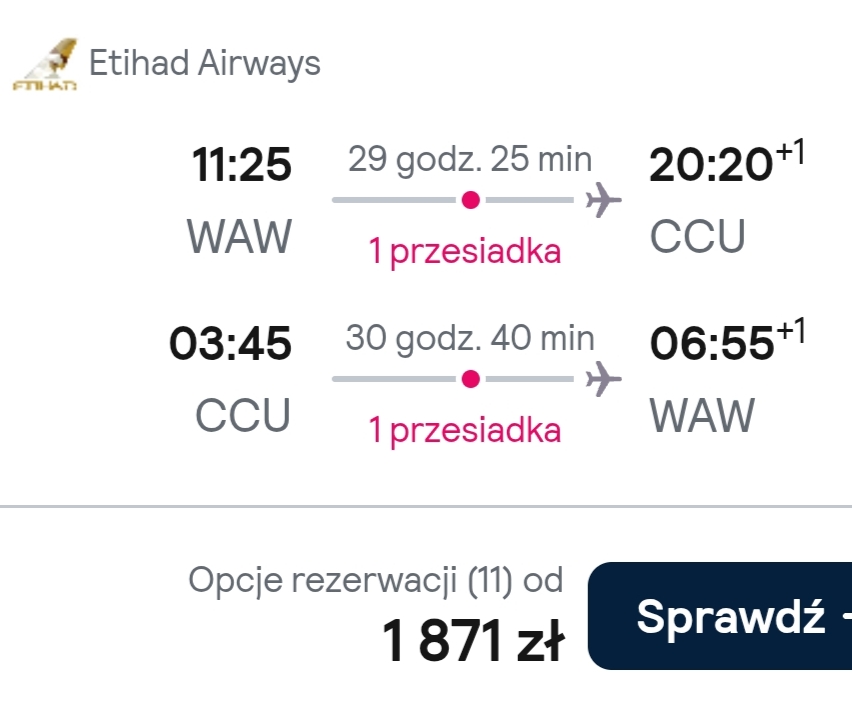Screen dimensions: 852x706
Task: Open the outbound 1 przesiadka details
Action: point(465,252)
